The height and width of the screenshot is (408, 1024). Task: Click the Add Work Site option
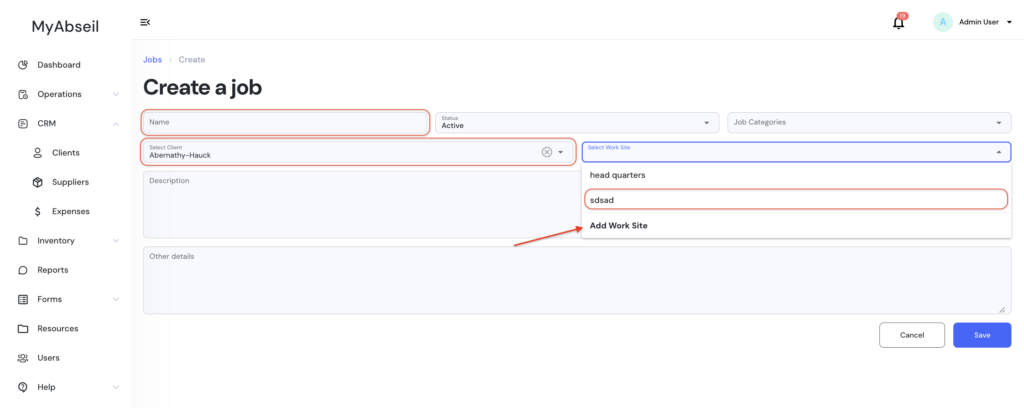coord(619,226)
